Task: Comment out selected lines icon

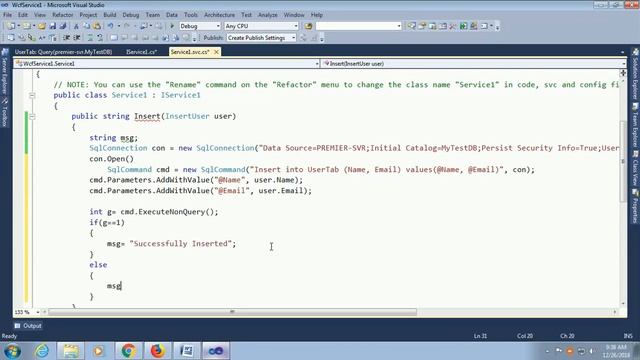Action: pyautogui.click(x=90, y=38)
